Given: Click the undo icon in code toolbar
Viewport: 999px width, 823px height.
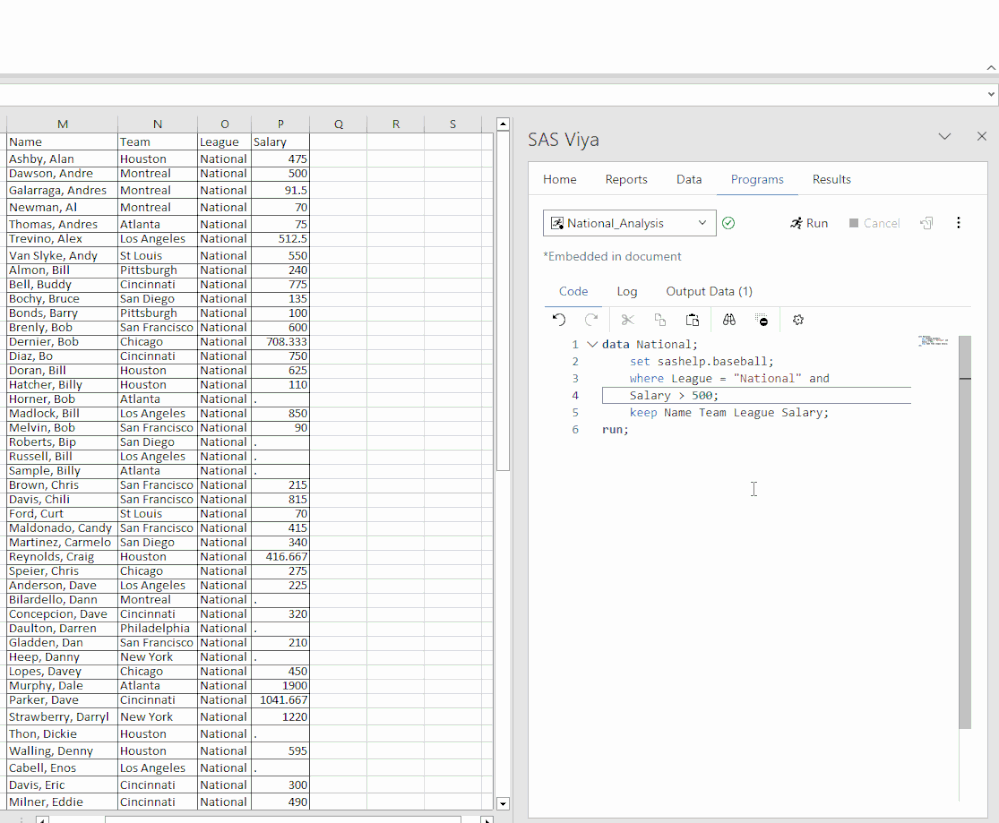Looking at the screenshot, I should [559, 320].
